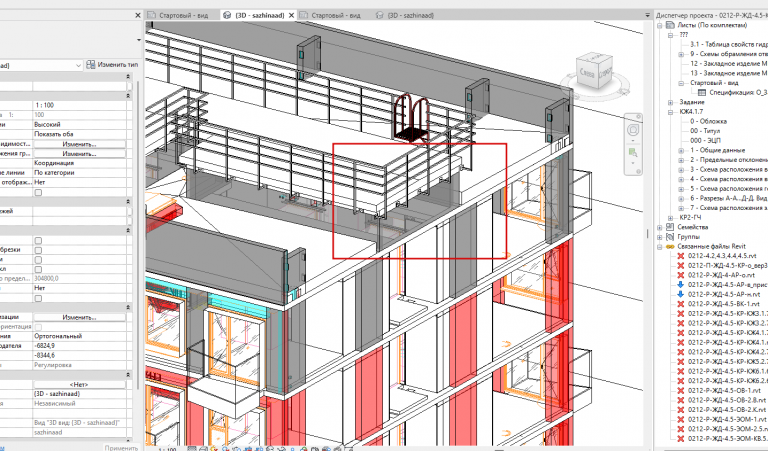Activate the zoom region tool in navigation bar
768x451 pixels.
click(x=633, y=152)
